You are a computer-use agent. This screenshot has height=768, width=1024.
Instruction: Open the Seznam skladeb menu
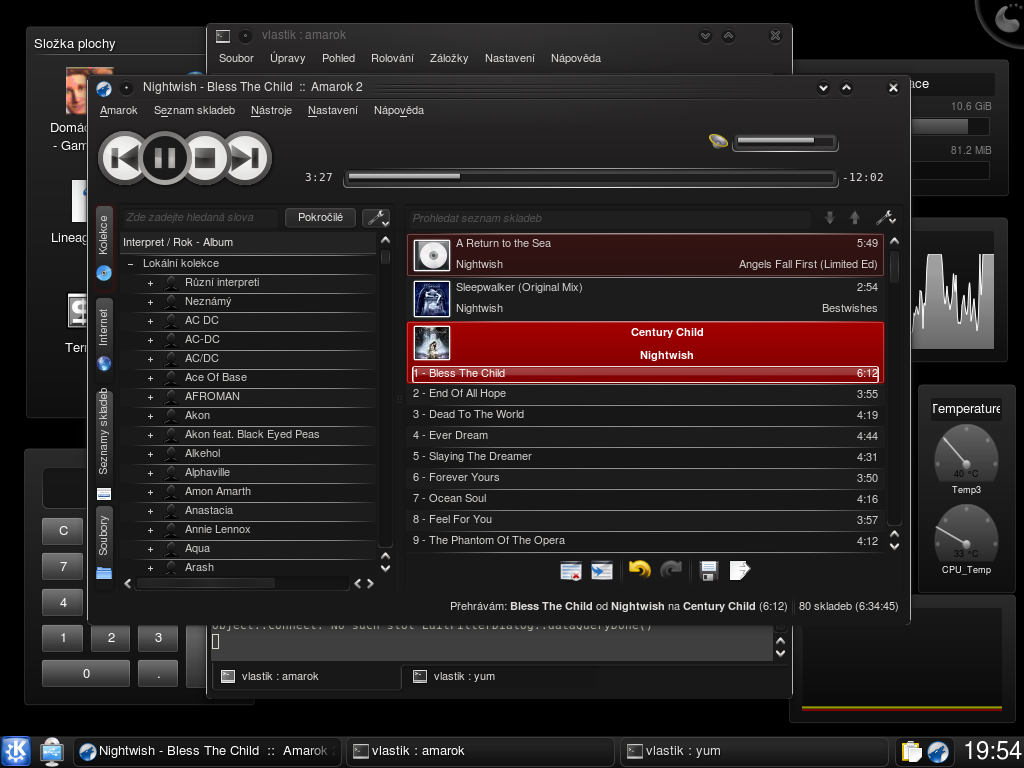click(194, 110)
